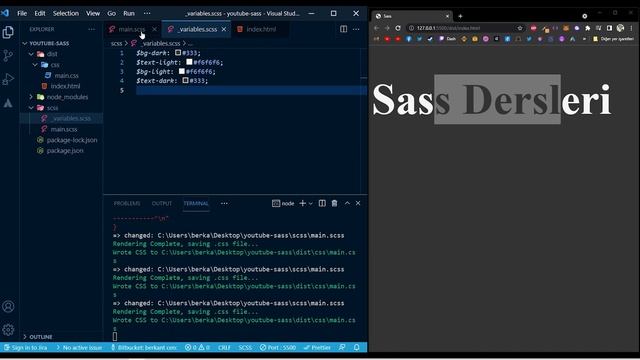Click the $bg-dark #333 color swatch
640x360 pixels.
pos(178,53)
